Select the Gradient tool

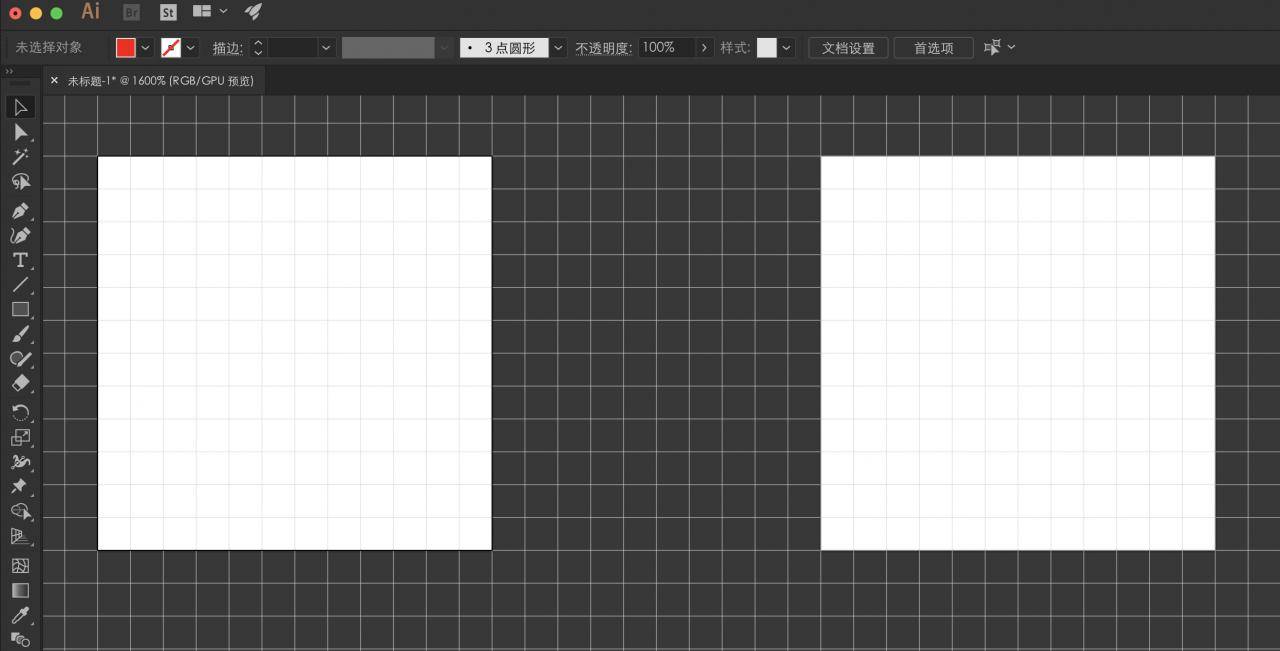pyautogui.click(x=20, y=590)
